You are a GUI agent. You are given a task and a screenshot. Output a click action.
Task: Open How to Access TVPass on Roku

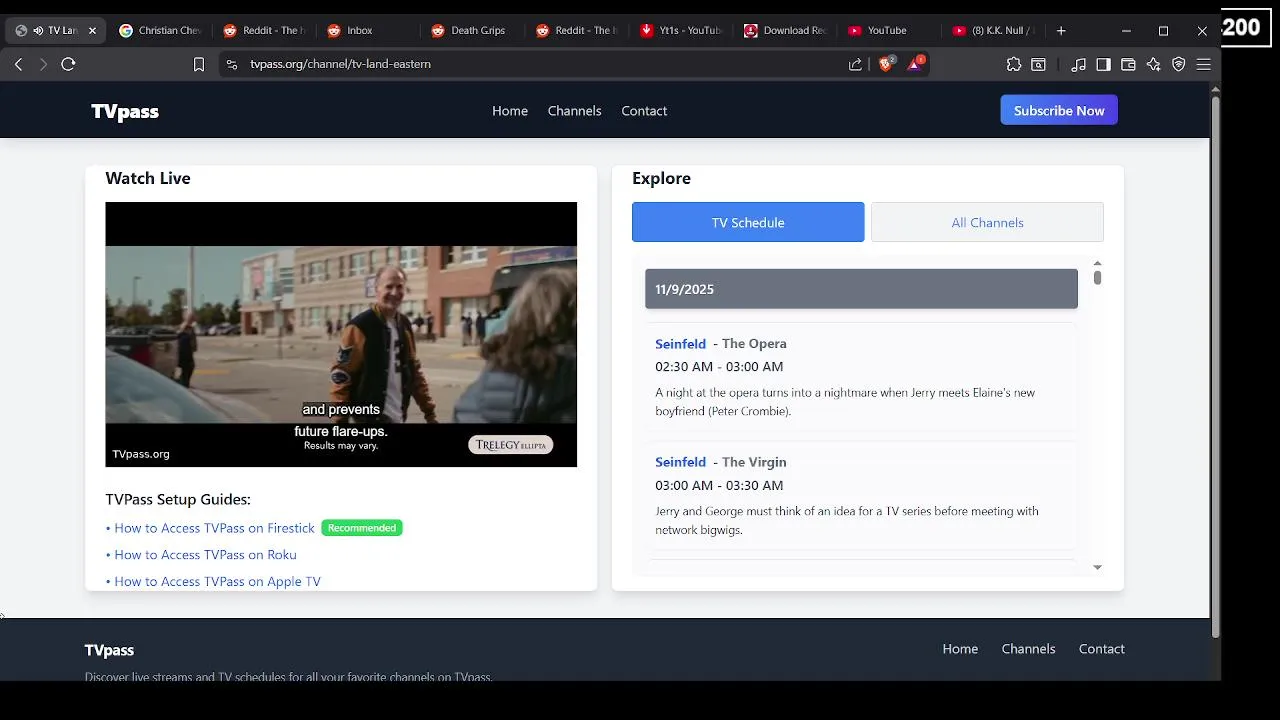205,555
